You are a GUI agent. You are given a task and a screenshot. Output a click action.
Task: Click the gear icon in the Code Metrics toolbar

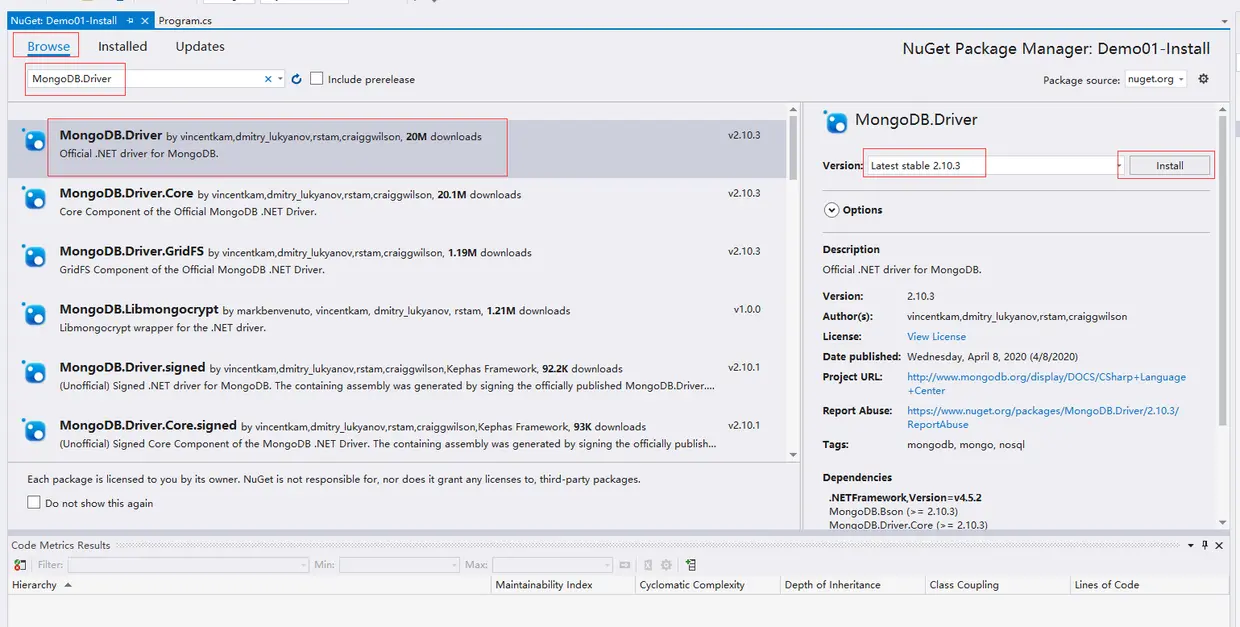(666, 565)
